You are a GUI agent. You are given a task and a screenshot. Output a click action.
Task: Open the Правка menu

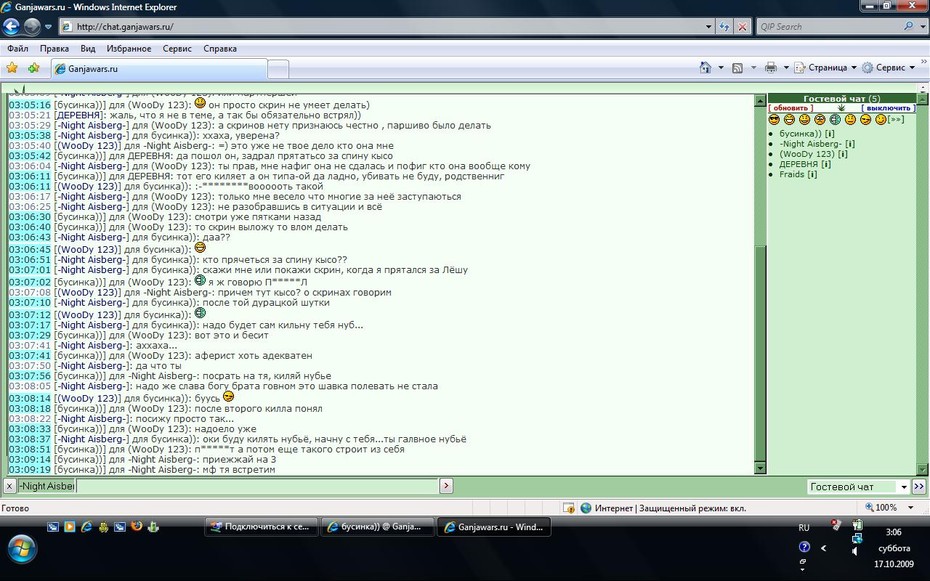tap(54, 49)
